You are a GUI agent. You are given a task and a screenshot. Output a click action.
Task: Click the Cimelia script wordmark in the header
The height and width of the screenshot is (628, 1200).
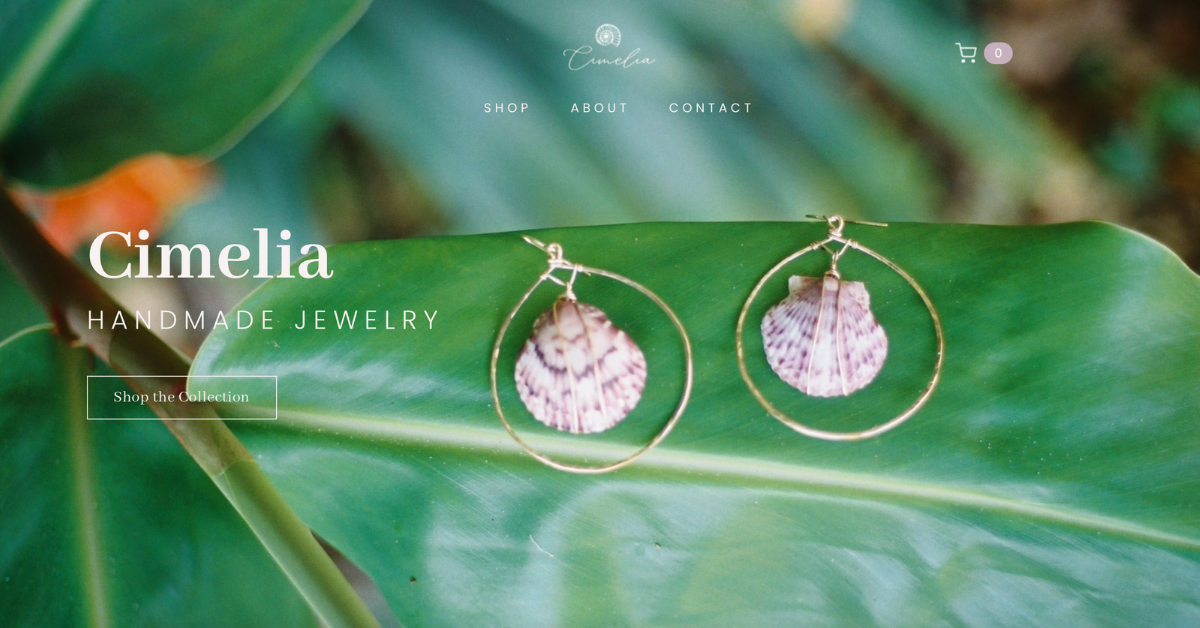click(609, 59)
